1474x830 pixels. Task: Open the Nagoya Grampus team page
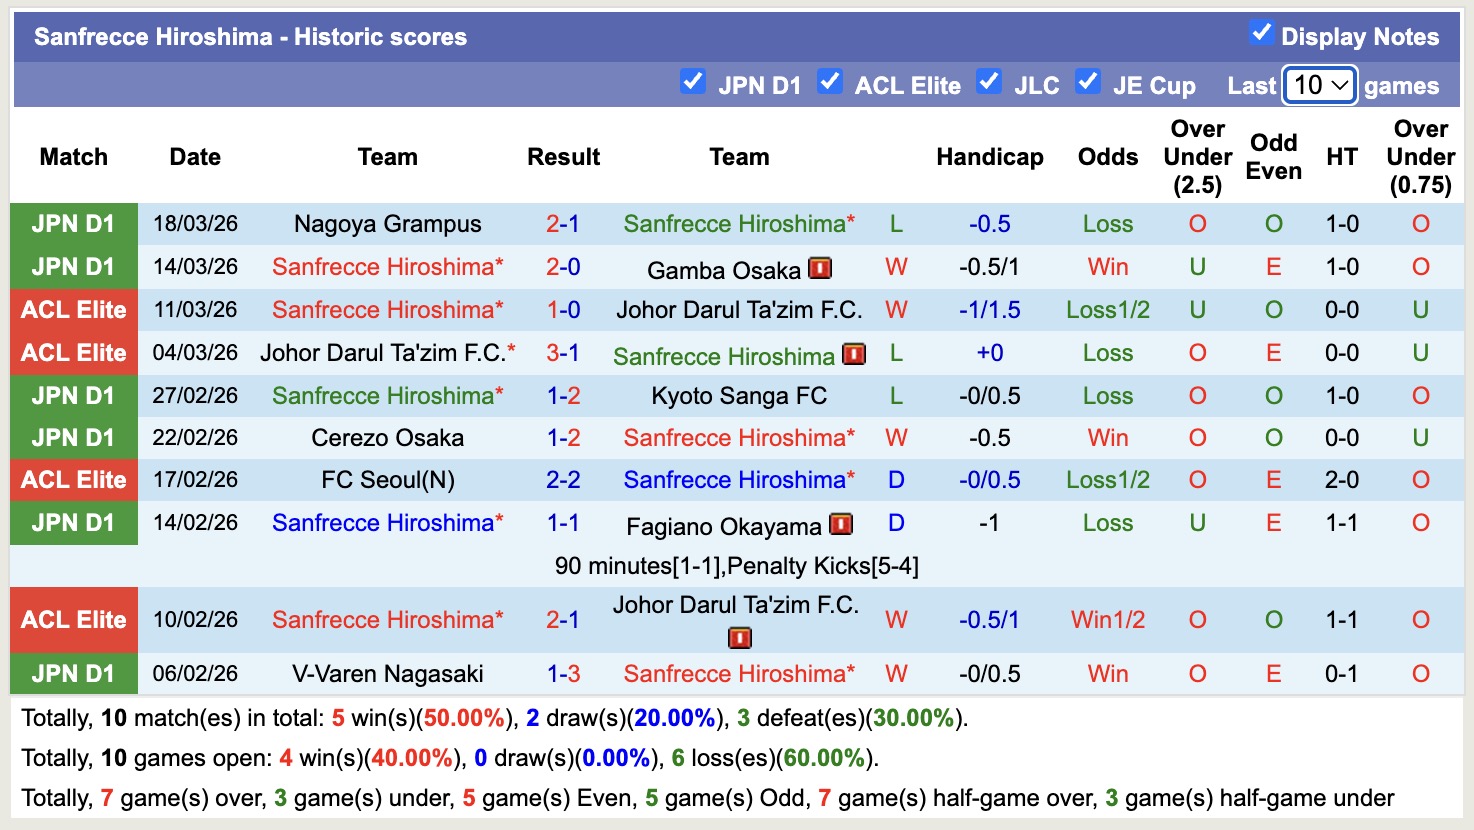click(387, 224)
